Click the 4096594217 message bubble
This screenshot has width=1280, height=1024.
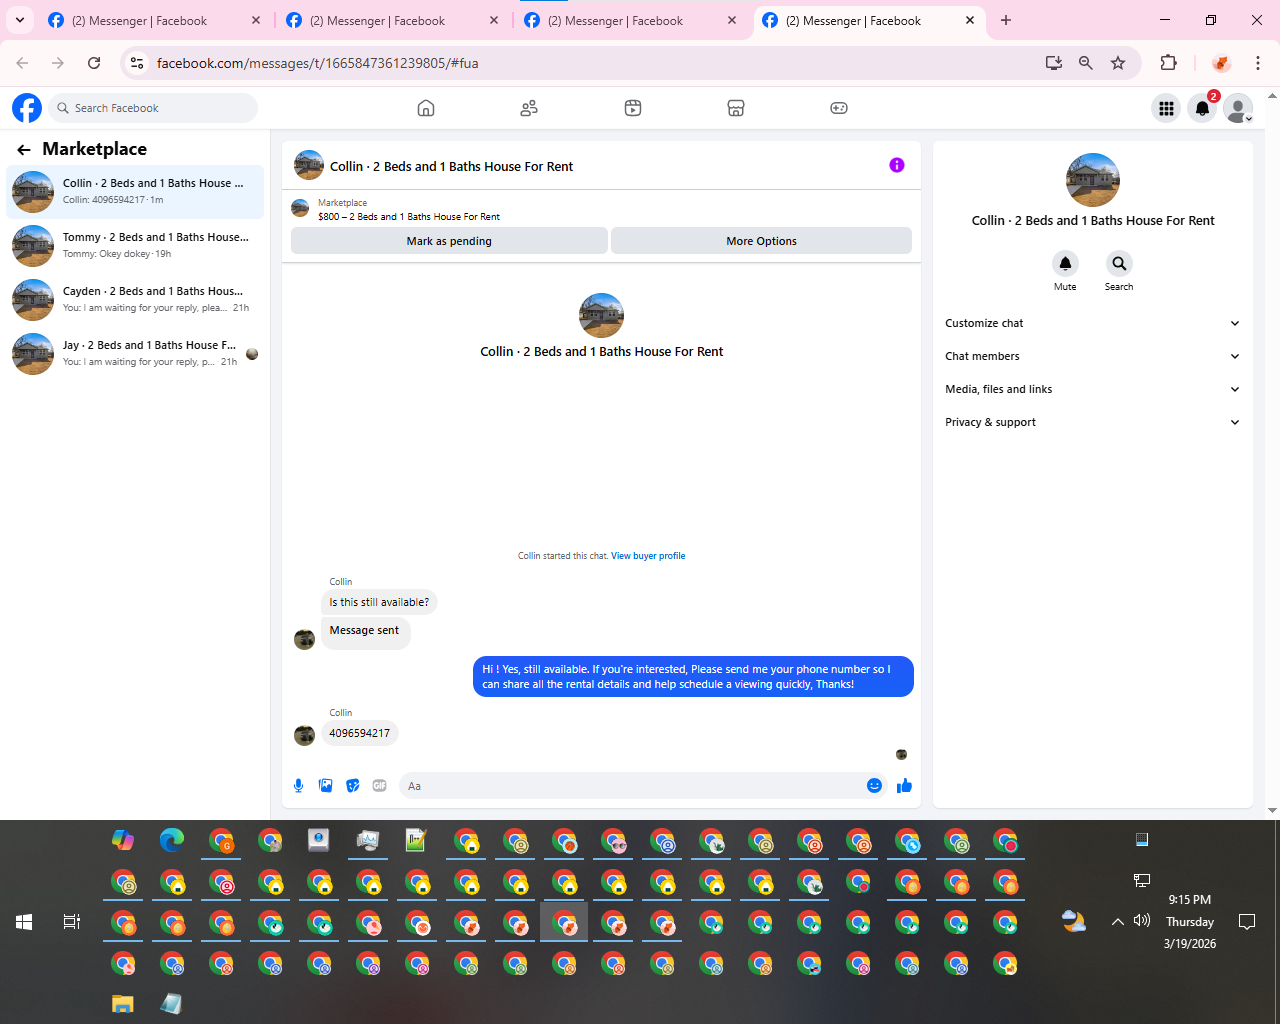tap(360, 733)
